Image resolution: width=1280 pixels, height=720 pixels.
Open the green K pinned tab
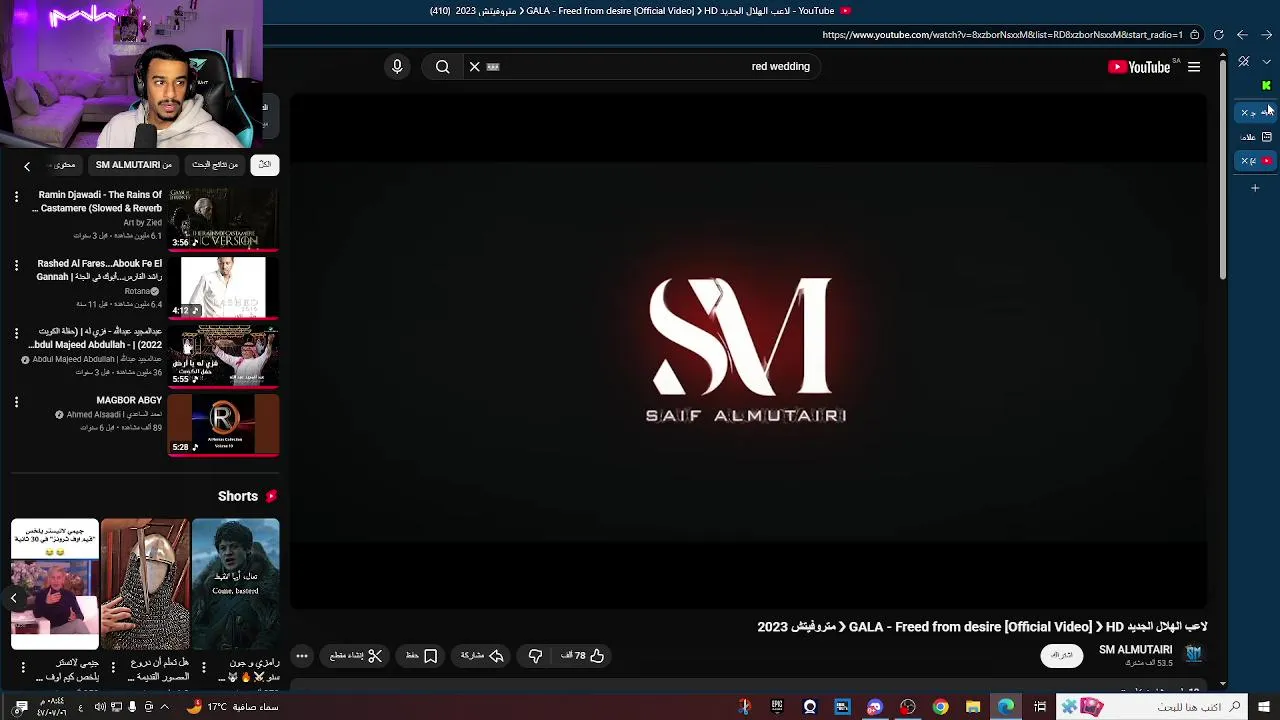click(1266, 86)
